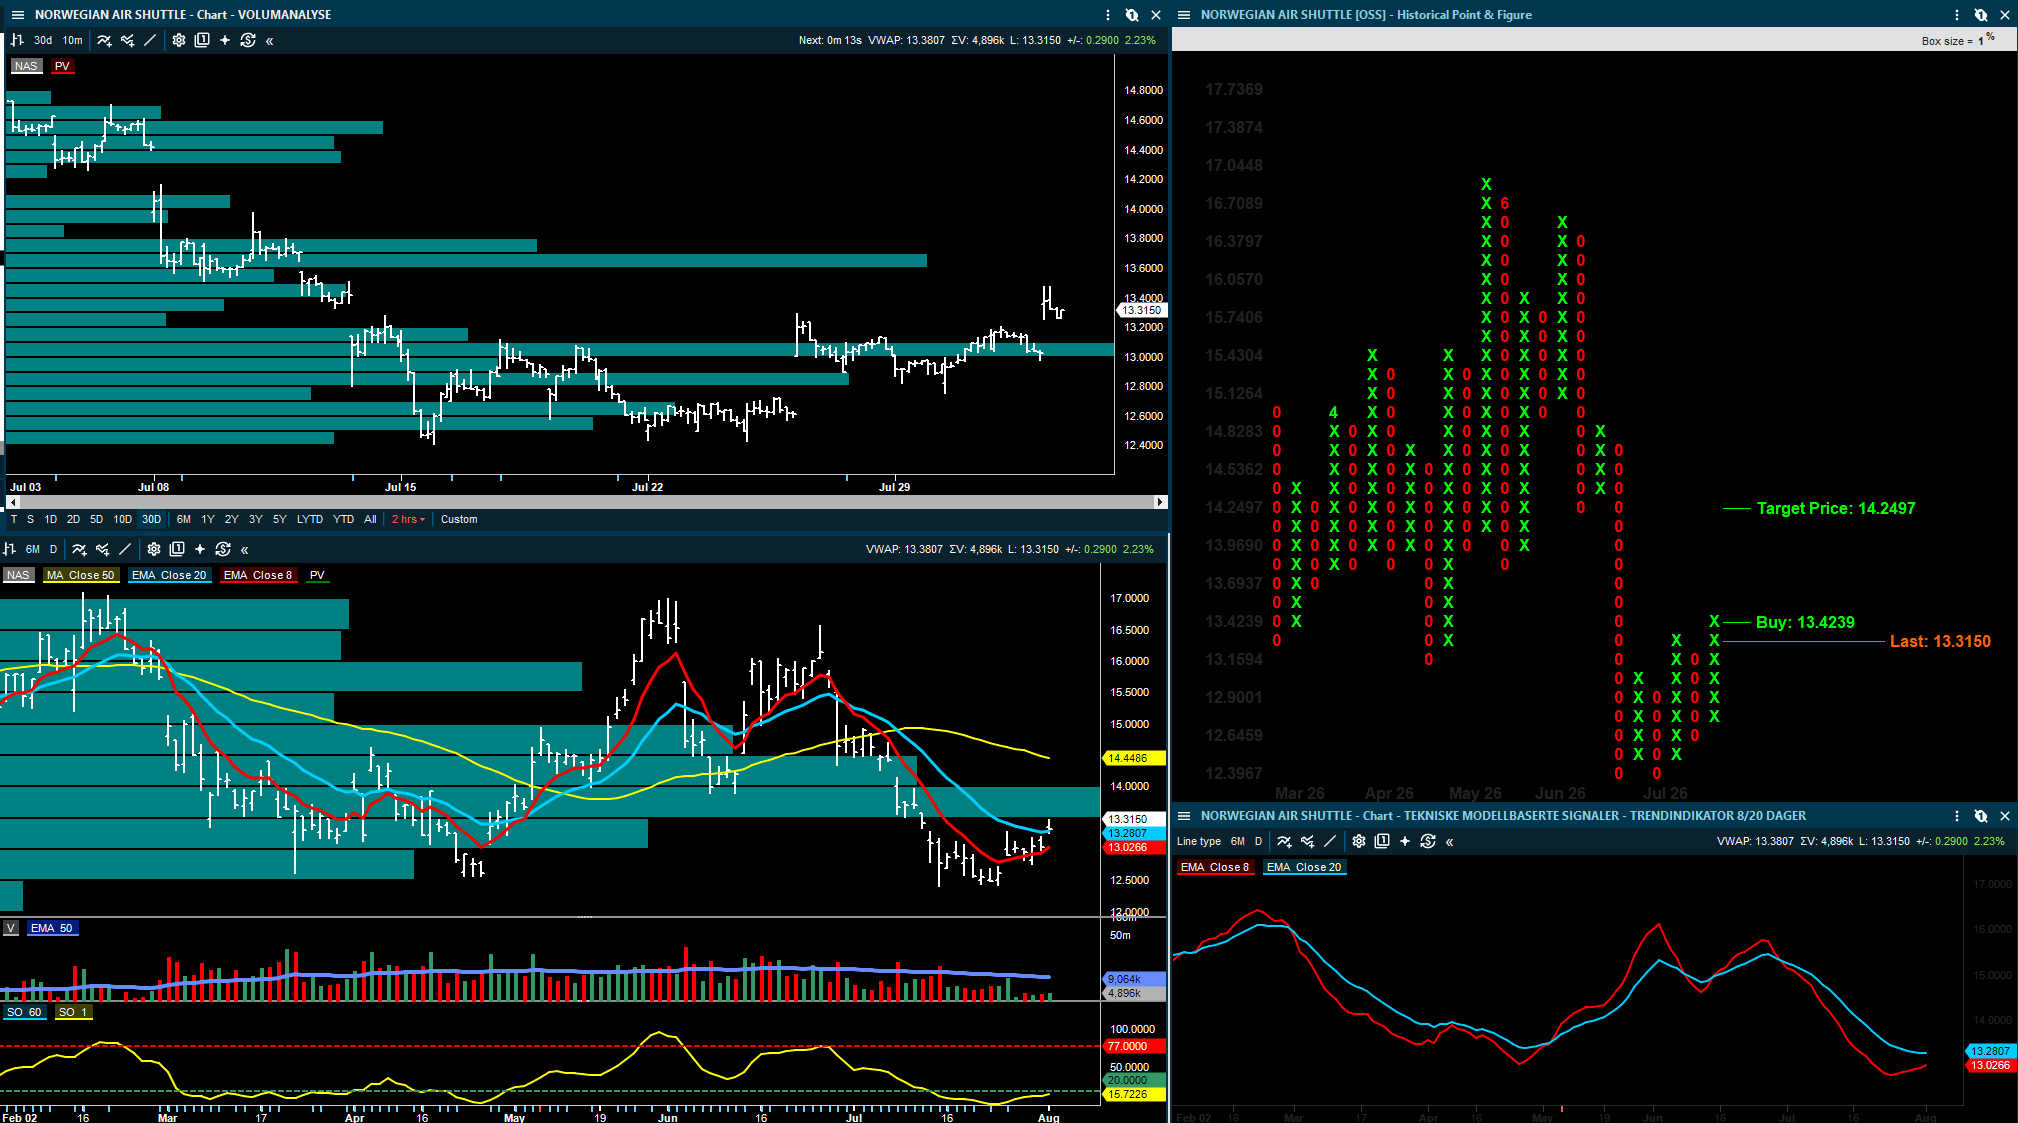Add an indicator to the VOLUMANALYSE chart
This screenshot has height=1123, width=2018.
104,40
